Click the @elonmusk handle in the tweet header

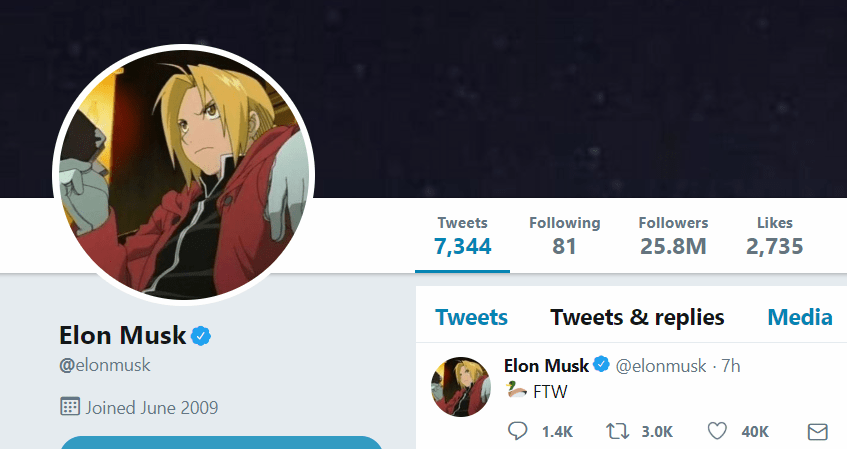point(661,366)
